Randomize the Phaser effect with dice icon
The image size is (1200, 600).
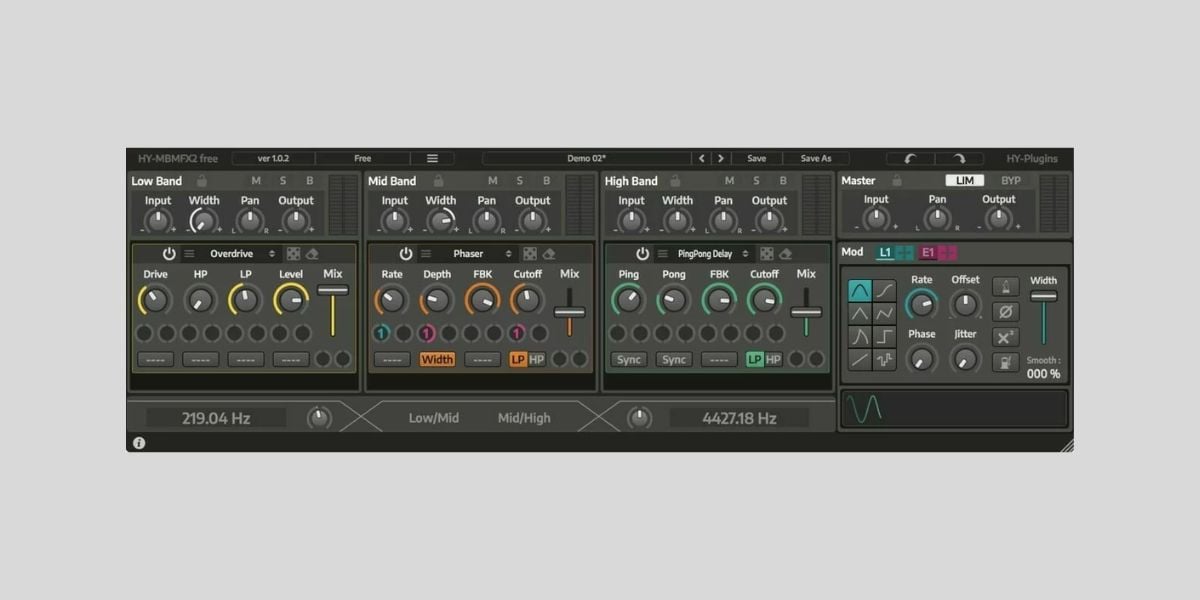(x=529, y=254)
